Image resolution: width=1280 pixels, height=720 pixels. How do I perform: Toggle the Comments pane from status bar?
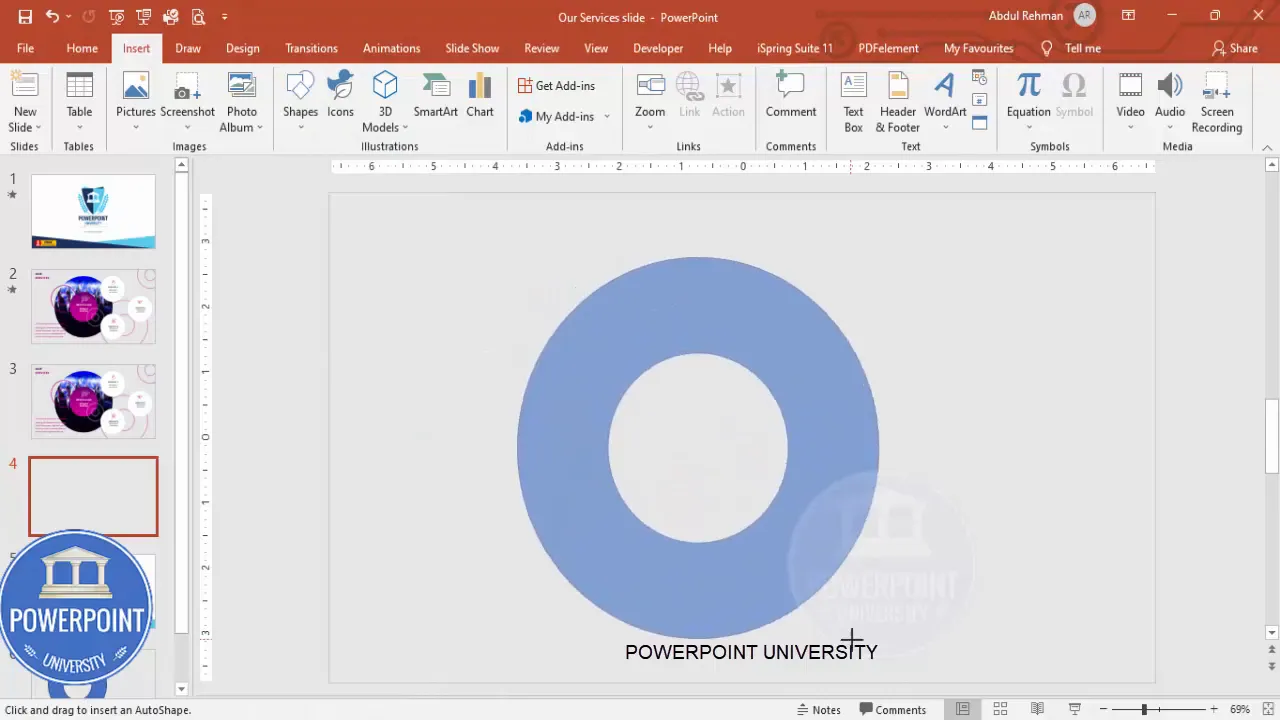pos(893,709)
